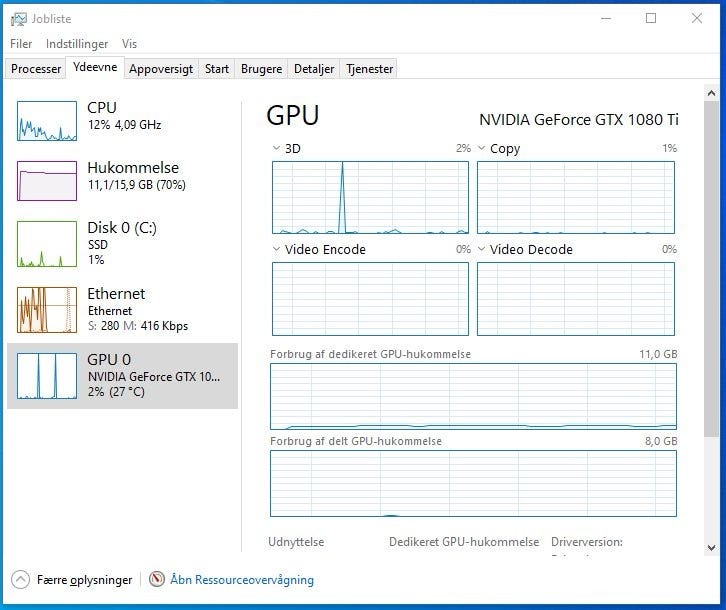Open the Indstillinger menu

click(77, 44)
